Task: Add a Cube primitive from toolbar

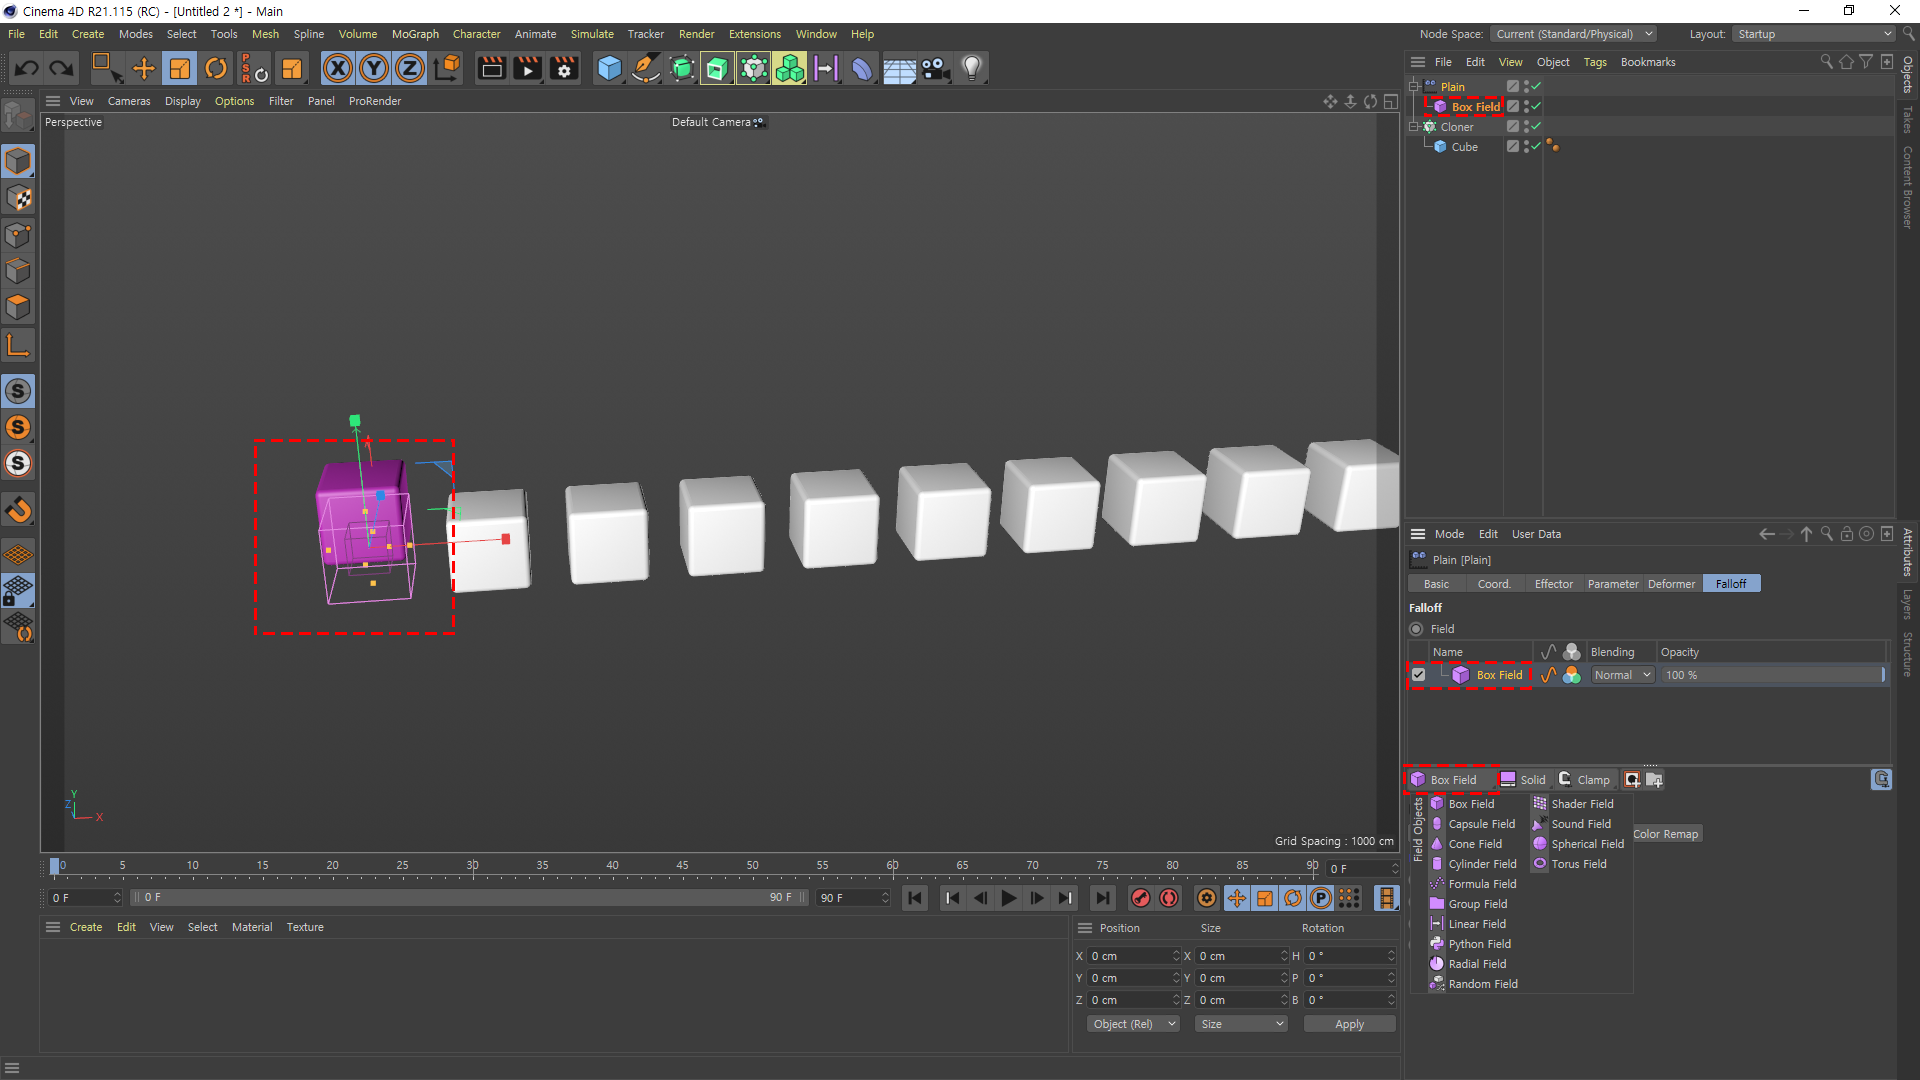Action: pyautogui.click(x=609, y=68)
